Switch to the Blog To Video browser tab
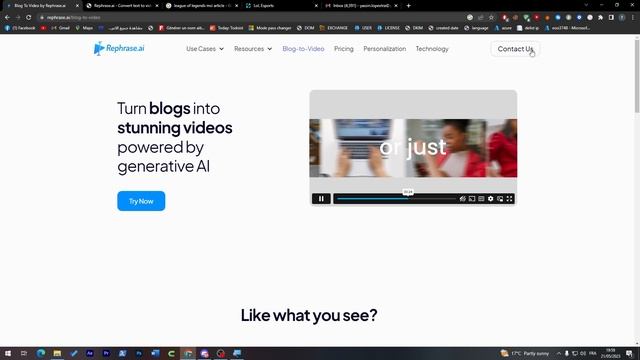The height and width of the screenshot is (360, 640). pos(41,6)
